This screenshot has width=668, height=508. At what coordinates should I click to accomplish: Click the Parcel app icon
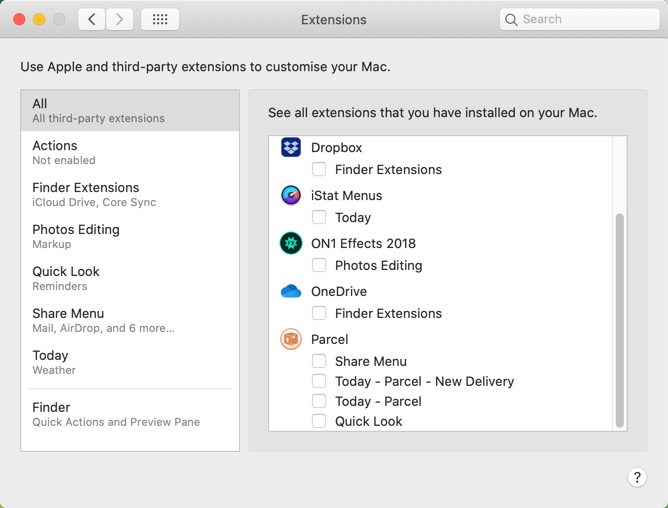point(291,339)
